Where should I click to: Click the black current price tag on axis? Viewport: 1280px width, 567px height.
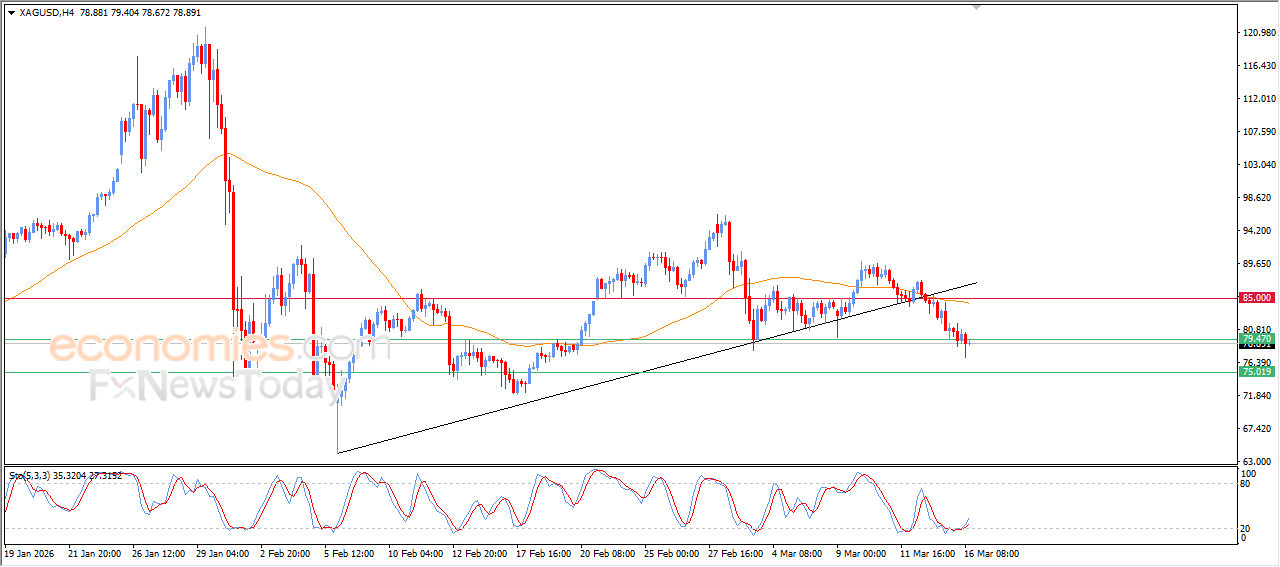(x=1256, y=346)
